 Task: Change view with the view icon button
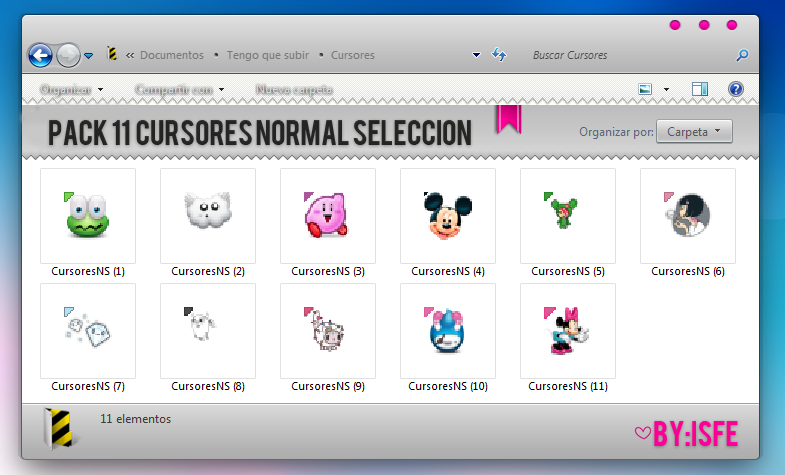pyautogui.click(x=645, y=89)
